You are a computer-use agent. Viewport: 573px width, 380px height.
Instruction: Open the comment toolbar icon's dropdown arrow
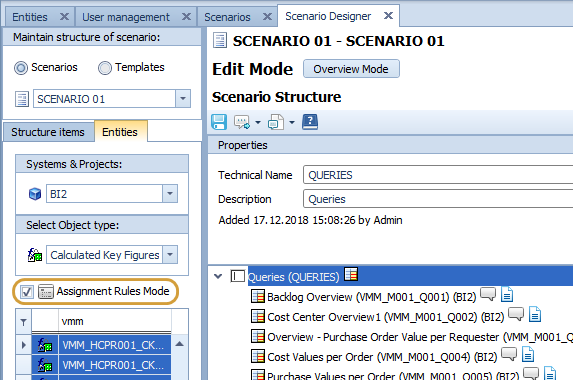(x=258, y=122)
